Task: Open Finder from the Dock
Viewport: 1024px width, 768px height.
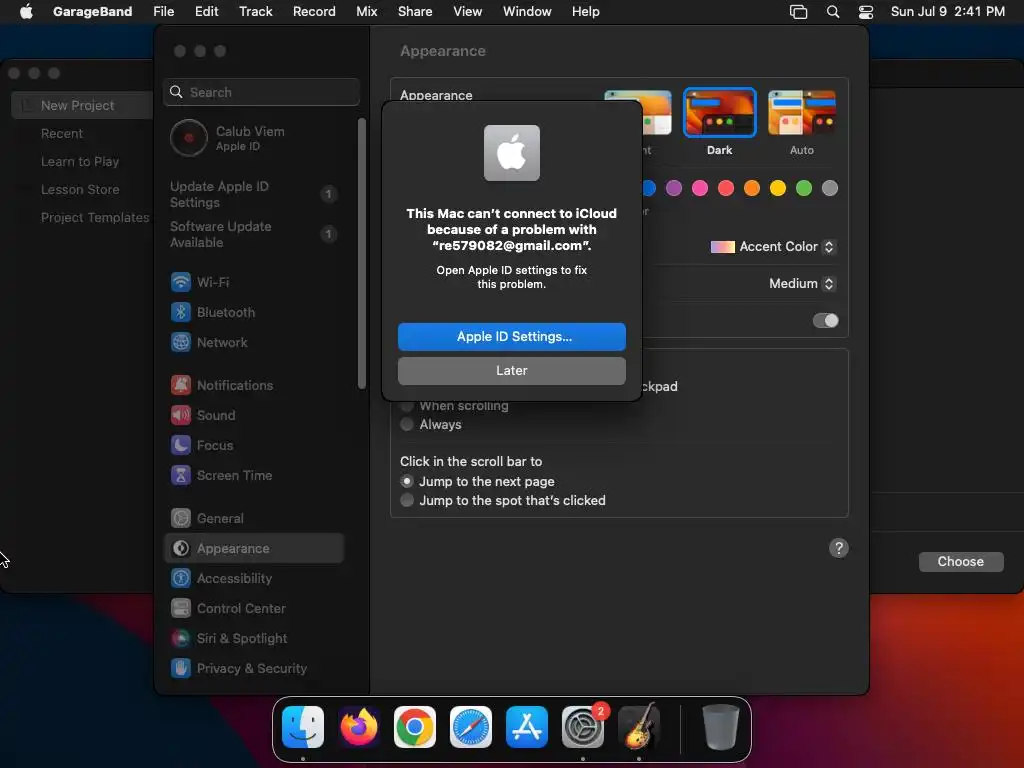Action: click(303, 727)
